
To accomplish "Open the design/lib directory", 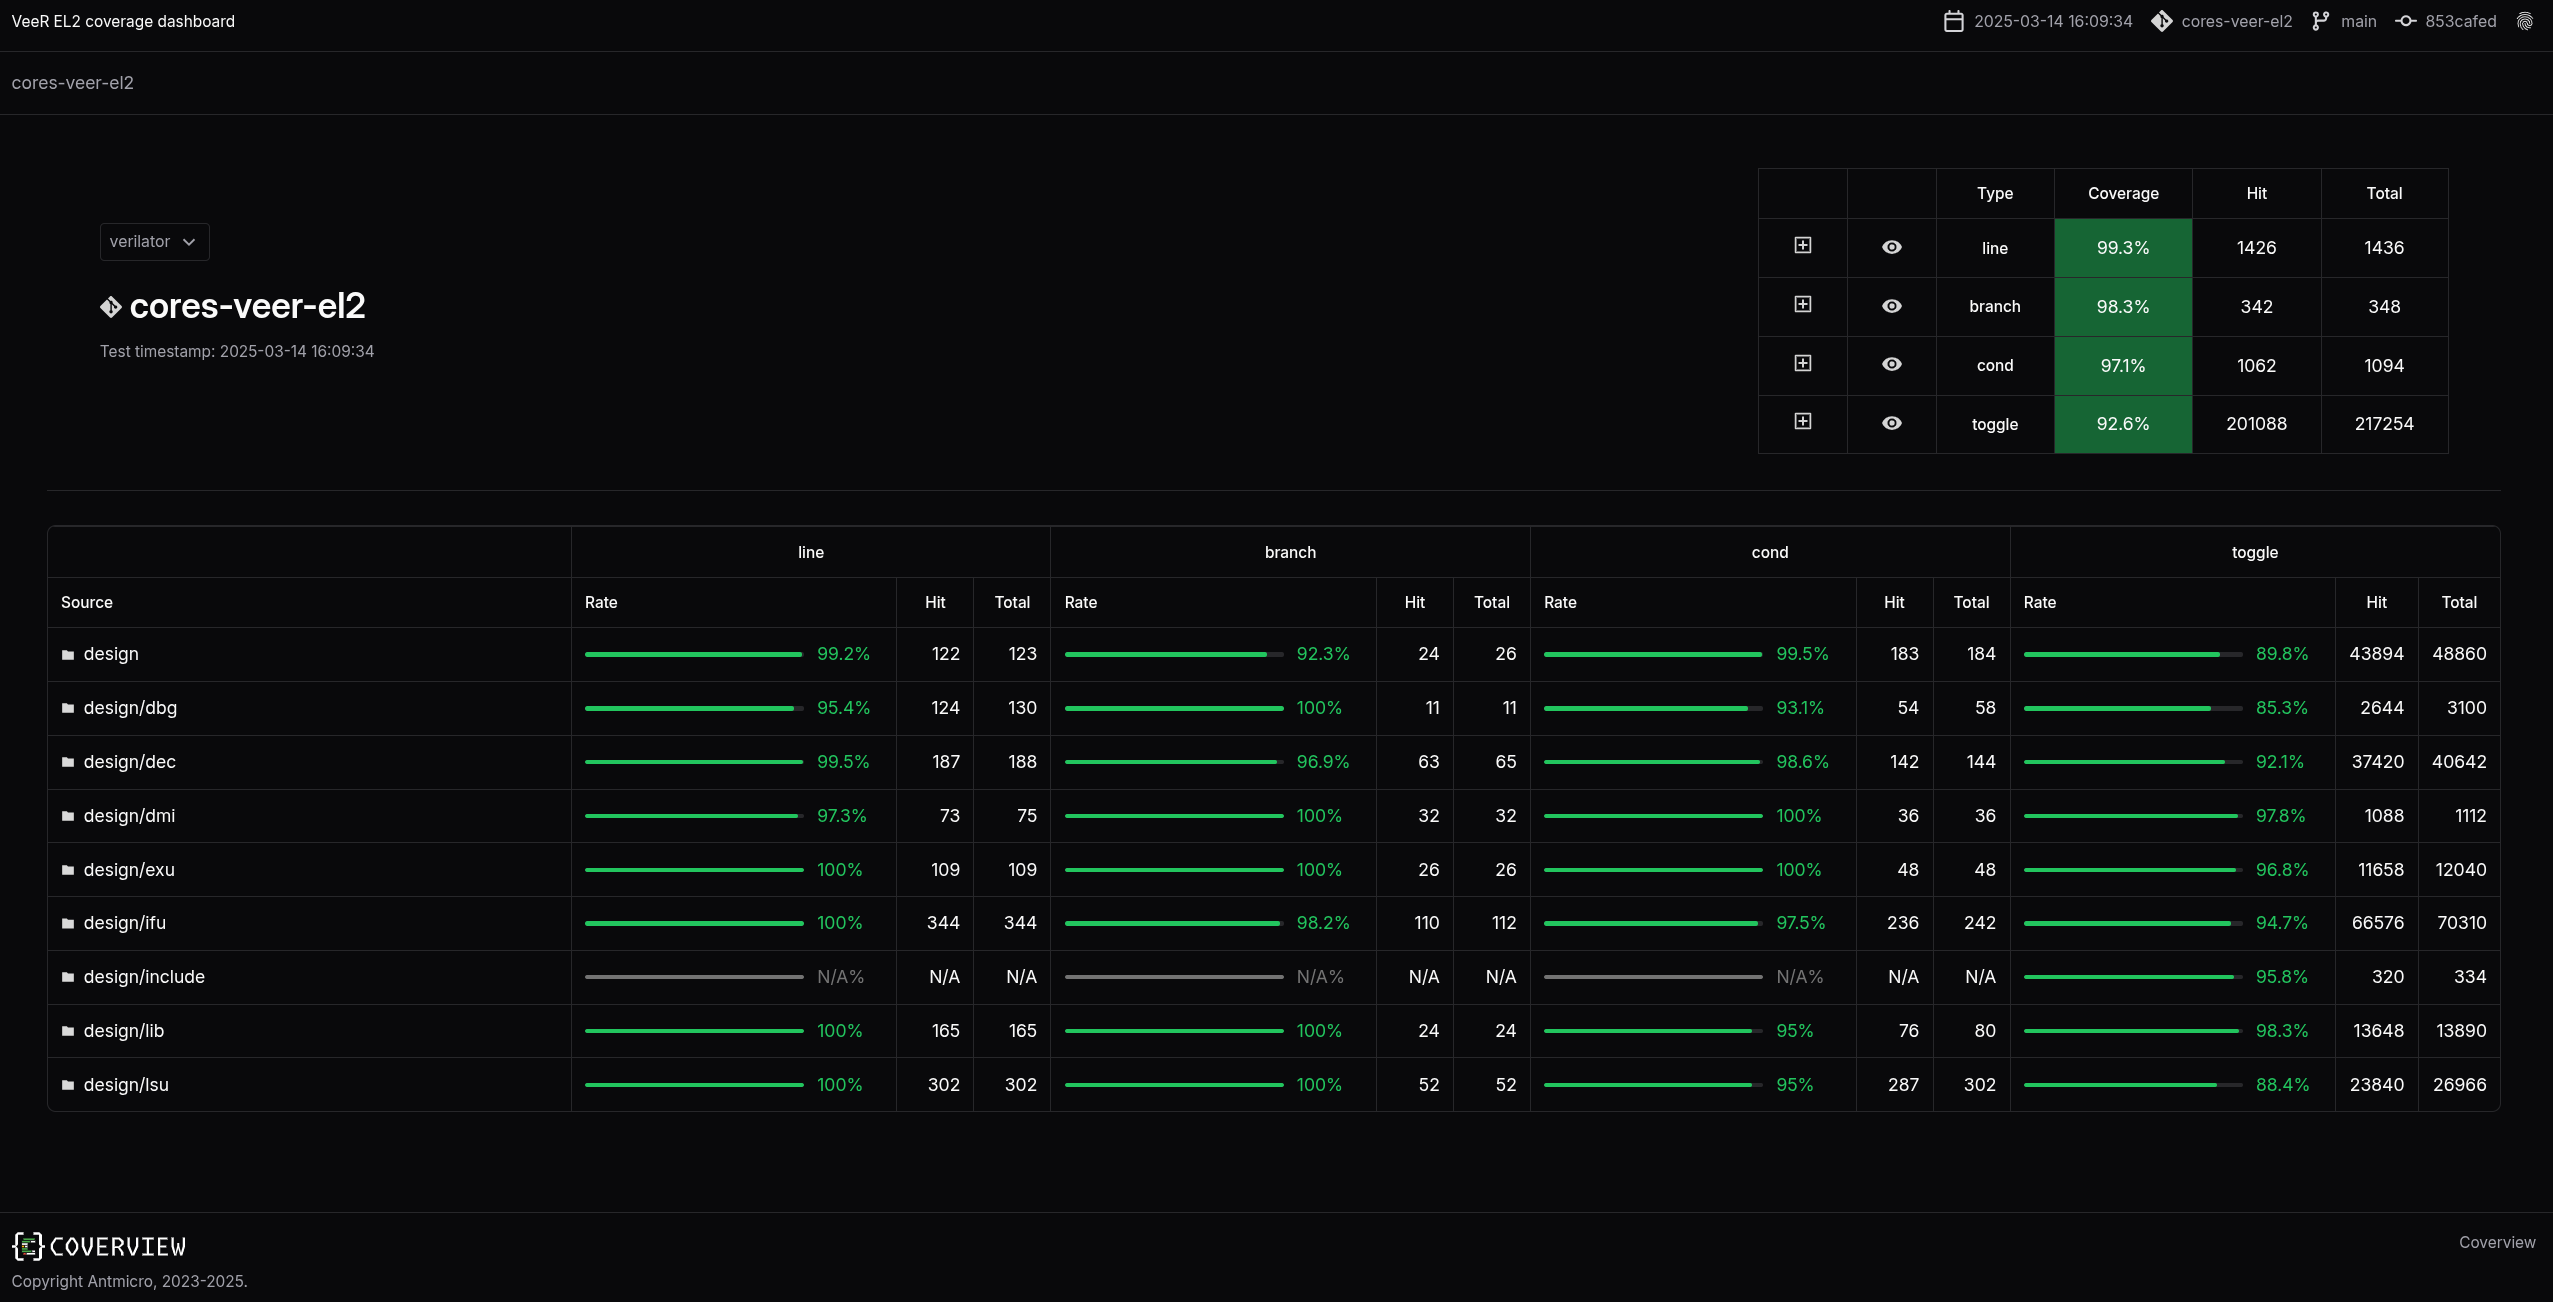I will pyautogui.click(x=124, y=1031).
